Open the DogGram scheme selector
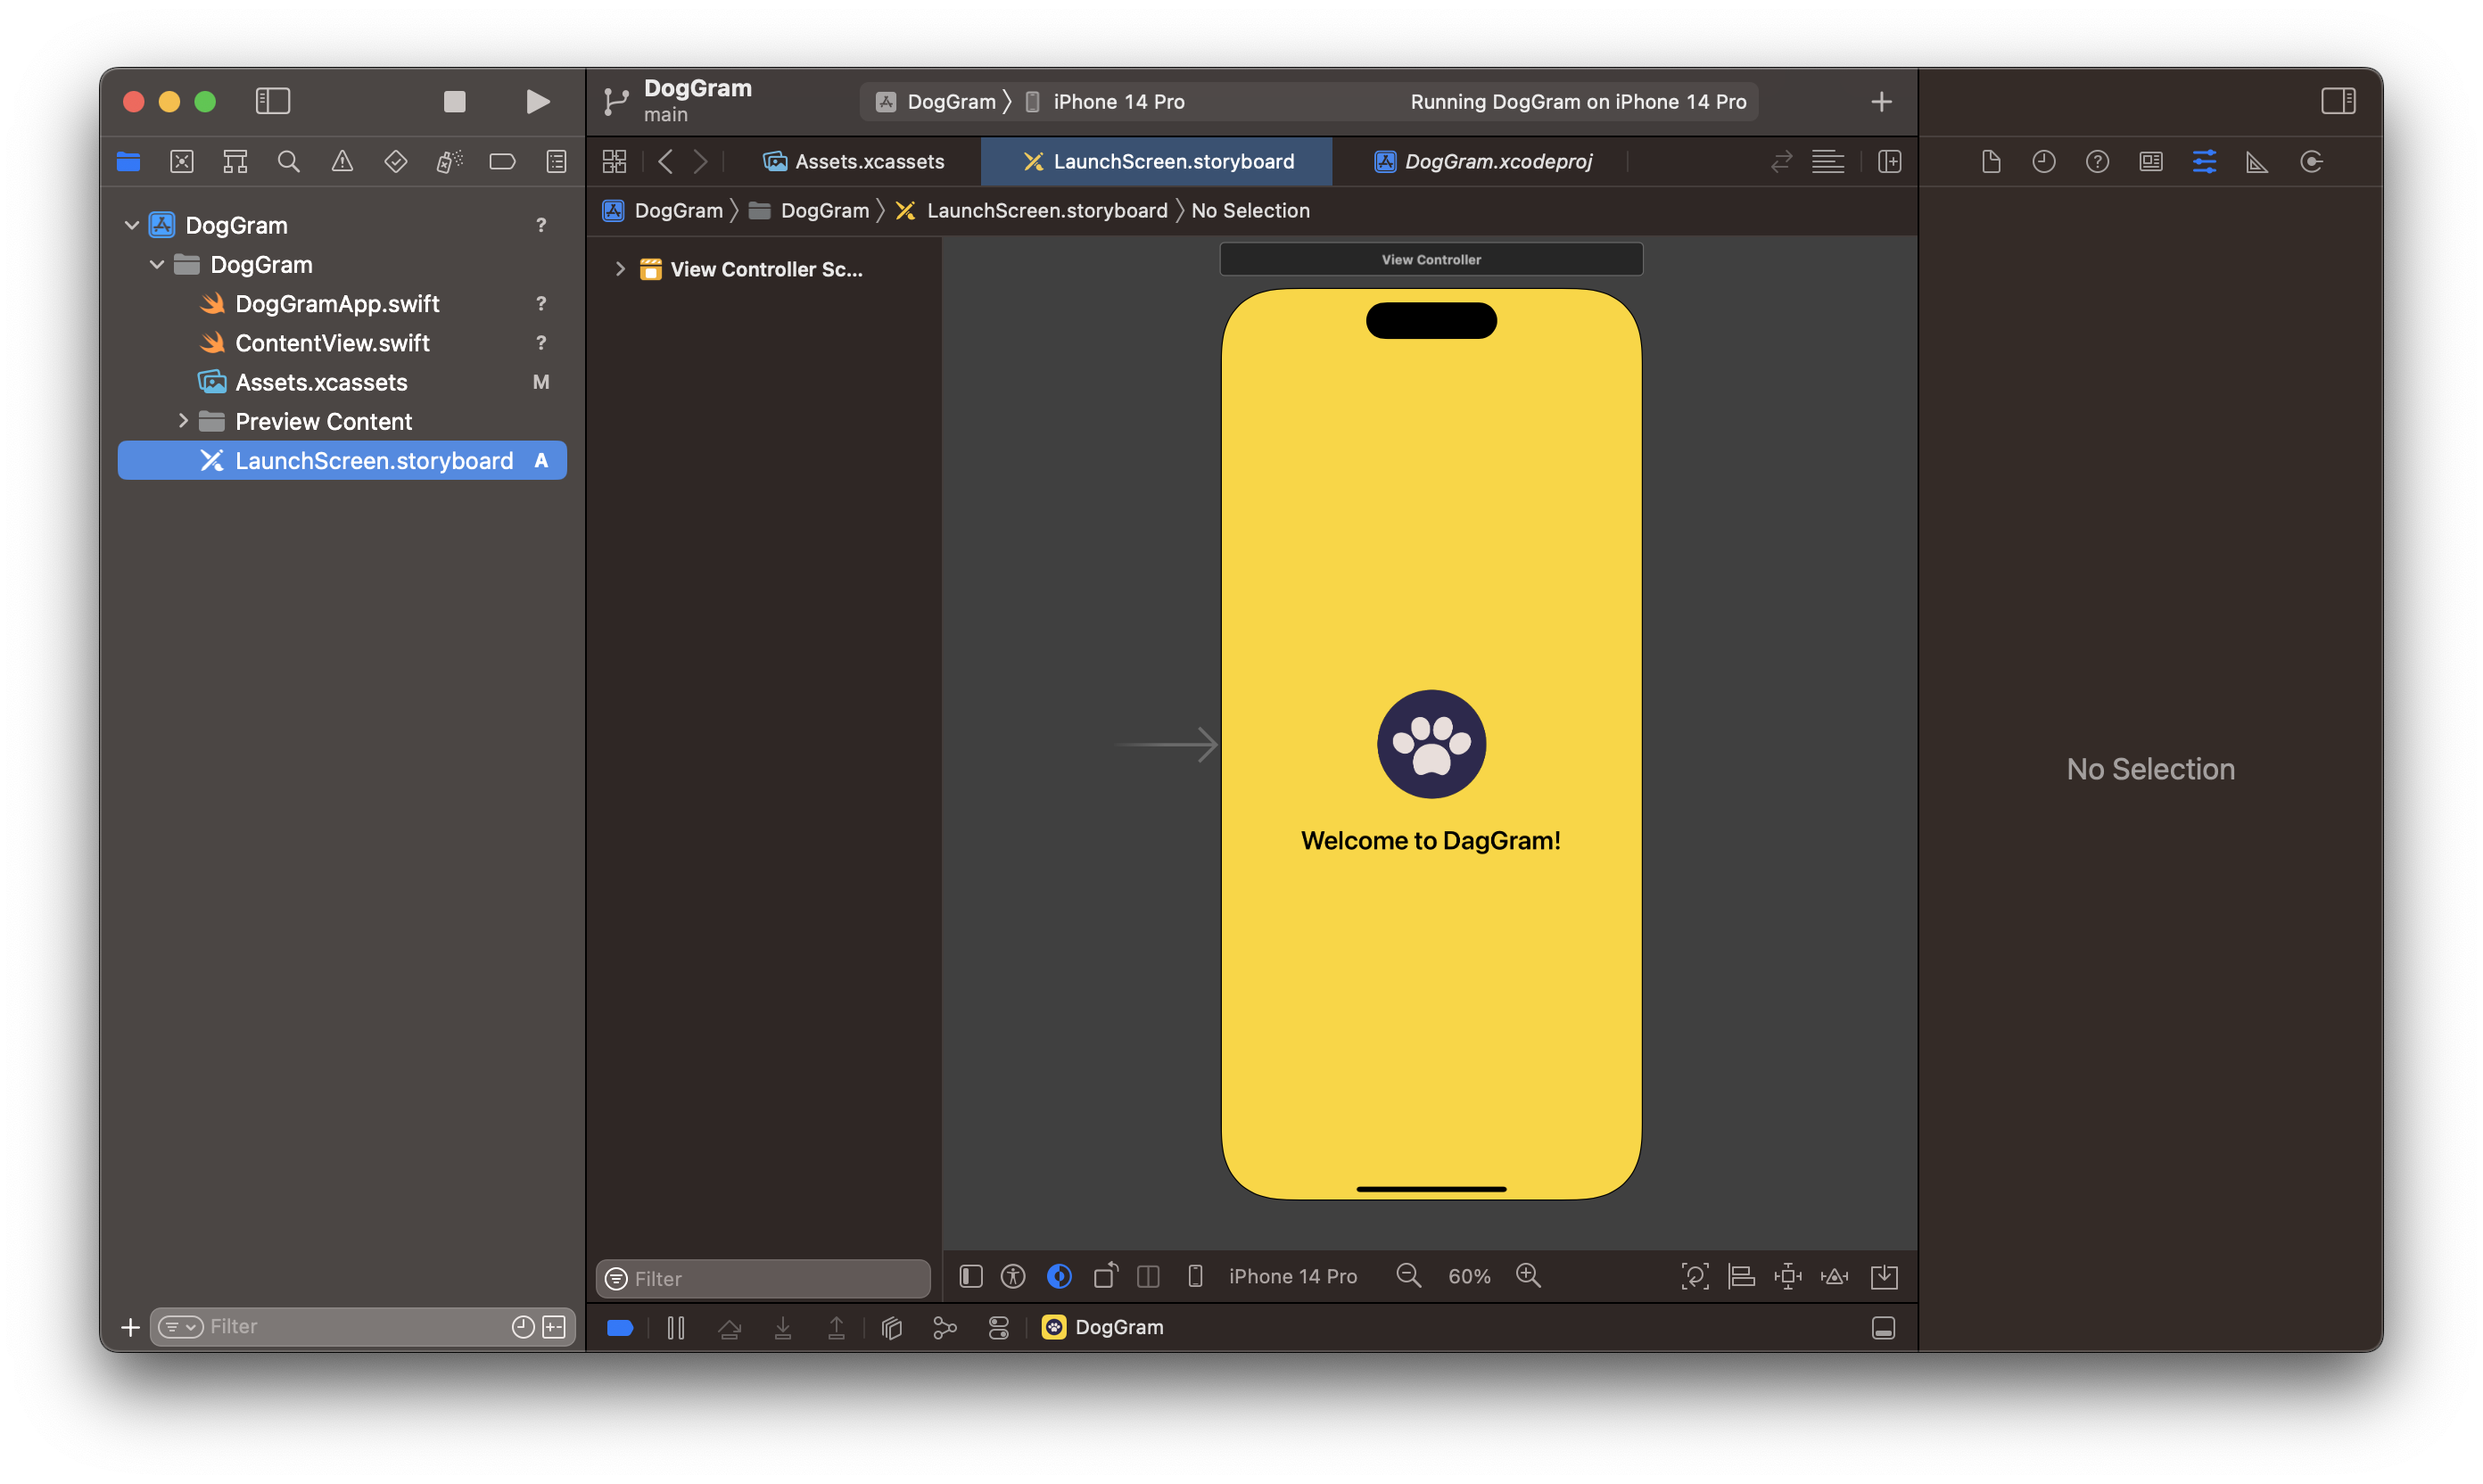 pos(937,101)
